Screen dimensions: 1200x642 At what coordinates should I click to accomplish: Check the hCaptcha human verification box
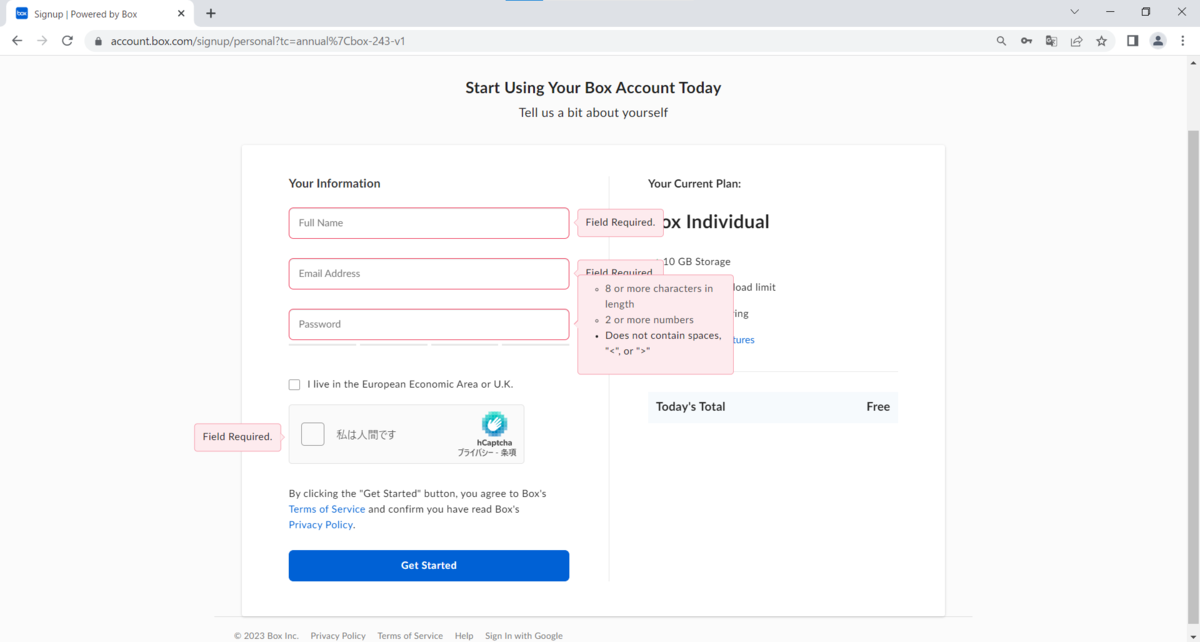pyautogui.click(x=313, y=434)
